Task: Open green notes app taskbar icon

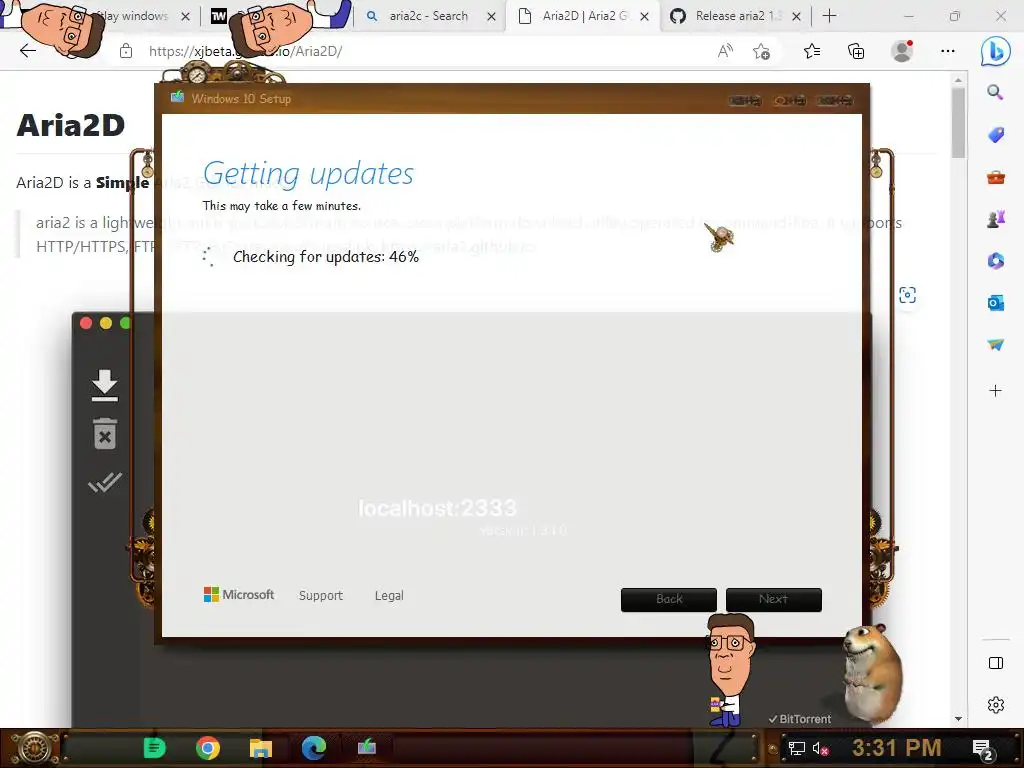Action: click(154, 748)
